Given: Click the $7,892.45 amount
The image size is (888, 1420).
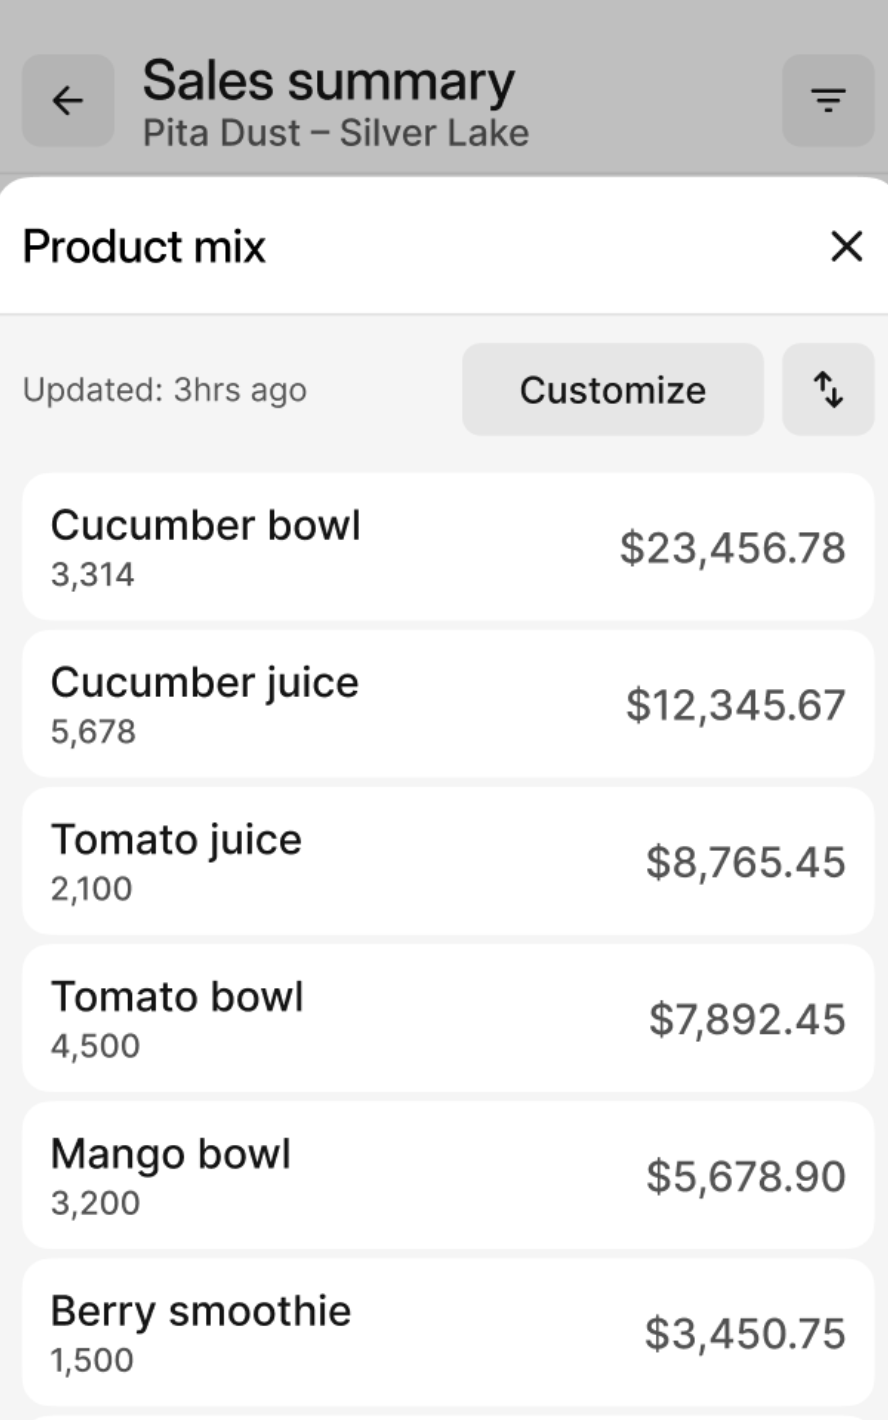Looking at the screenshot, I should [747, 1019].
